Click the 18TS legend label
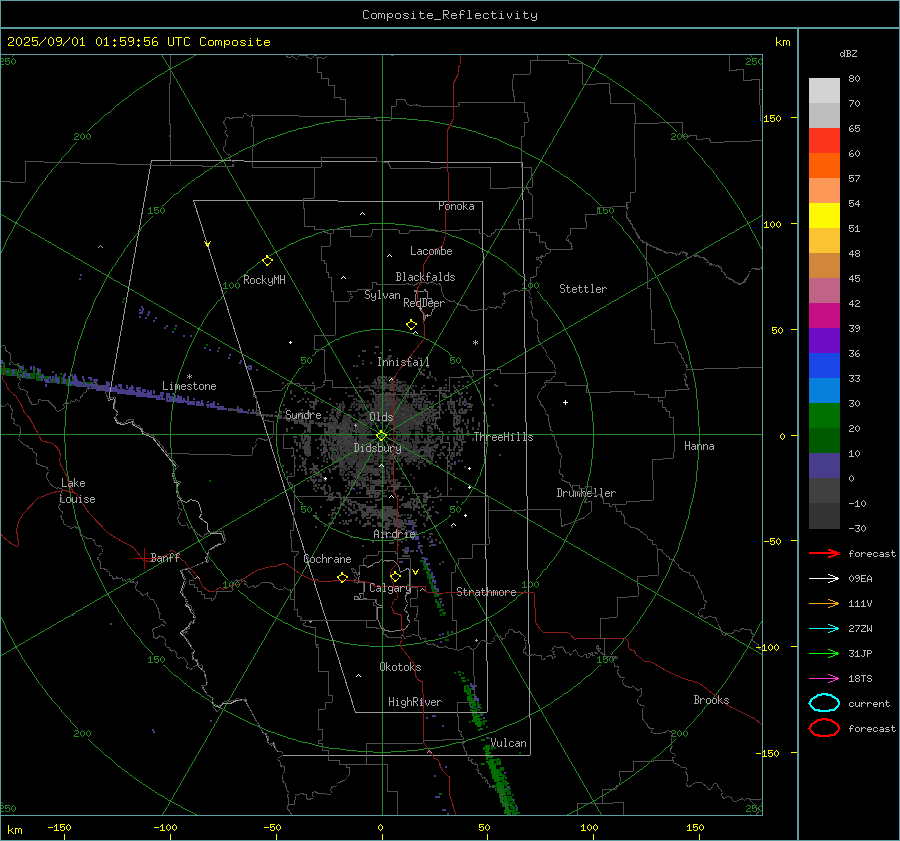Image resolution: width=900 pixels, height=841 pixels. pos(860,679)
